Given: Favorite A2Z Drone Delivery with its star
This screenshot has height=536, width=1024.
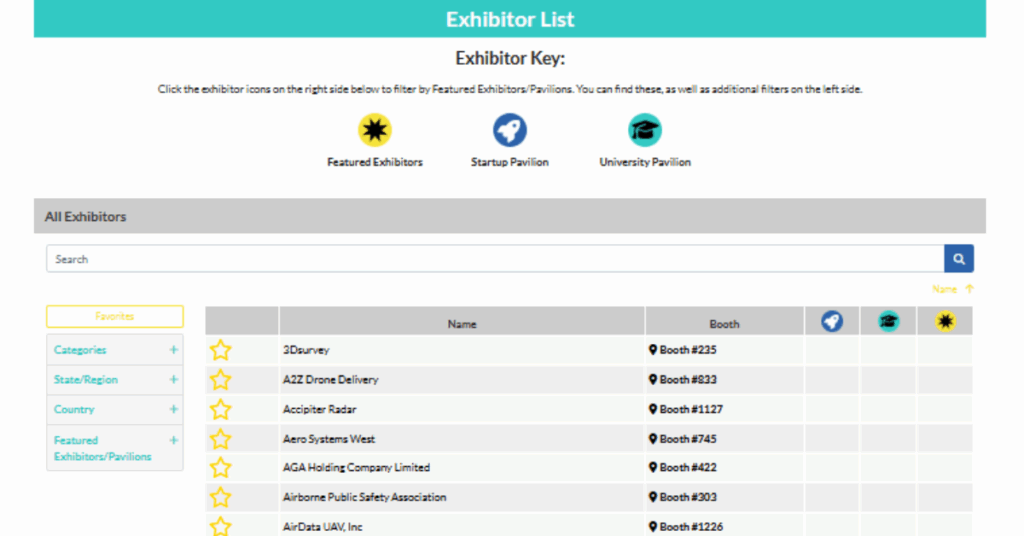Looking at the screenshot, I should [221, 379].
